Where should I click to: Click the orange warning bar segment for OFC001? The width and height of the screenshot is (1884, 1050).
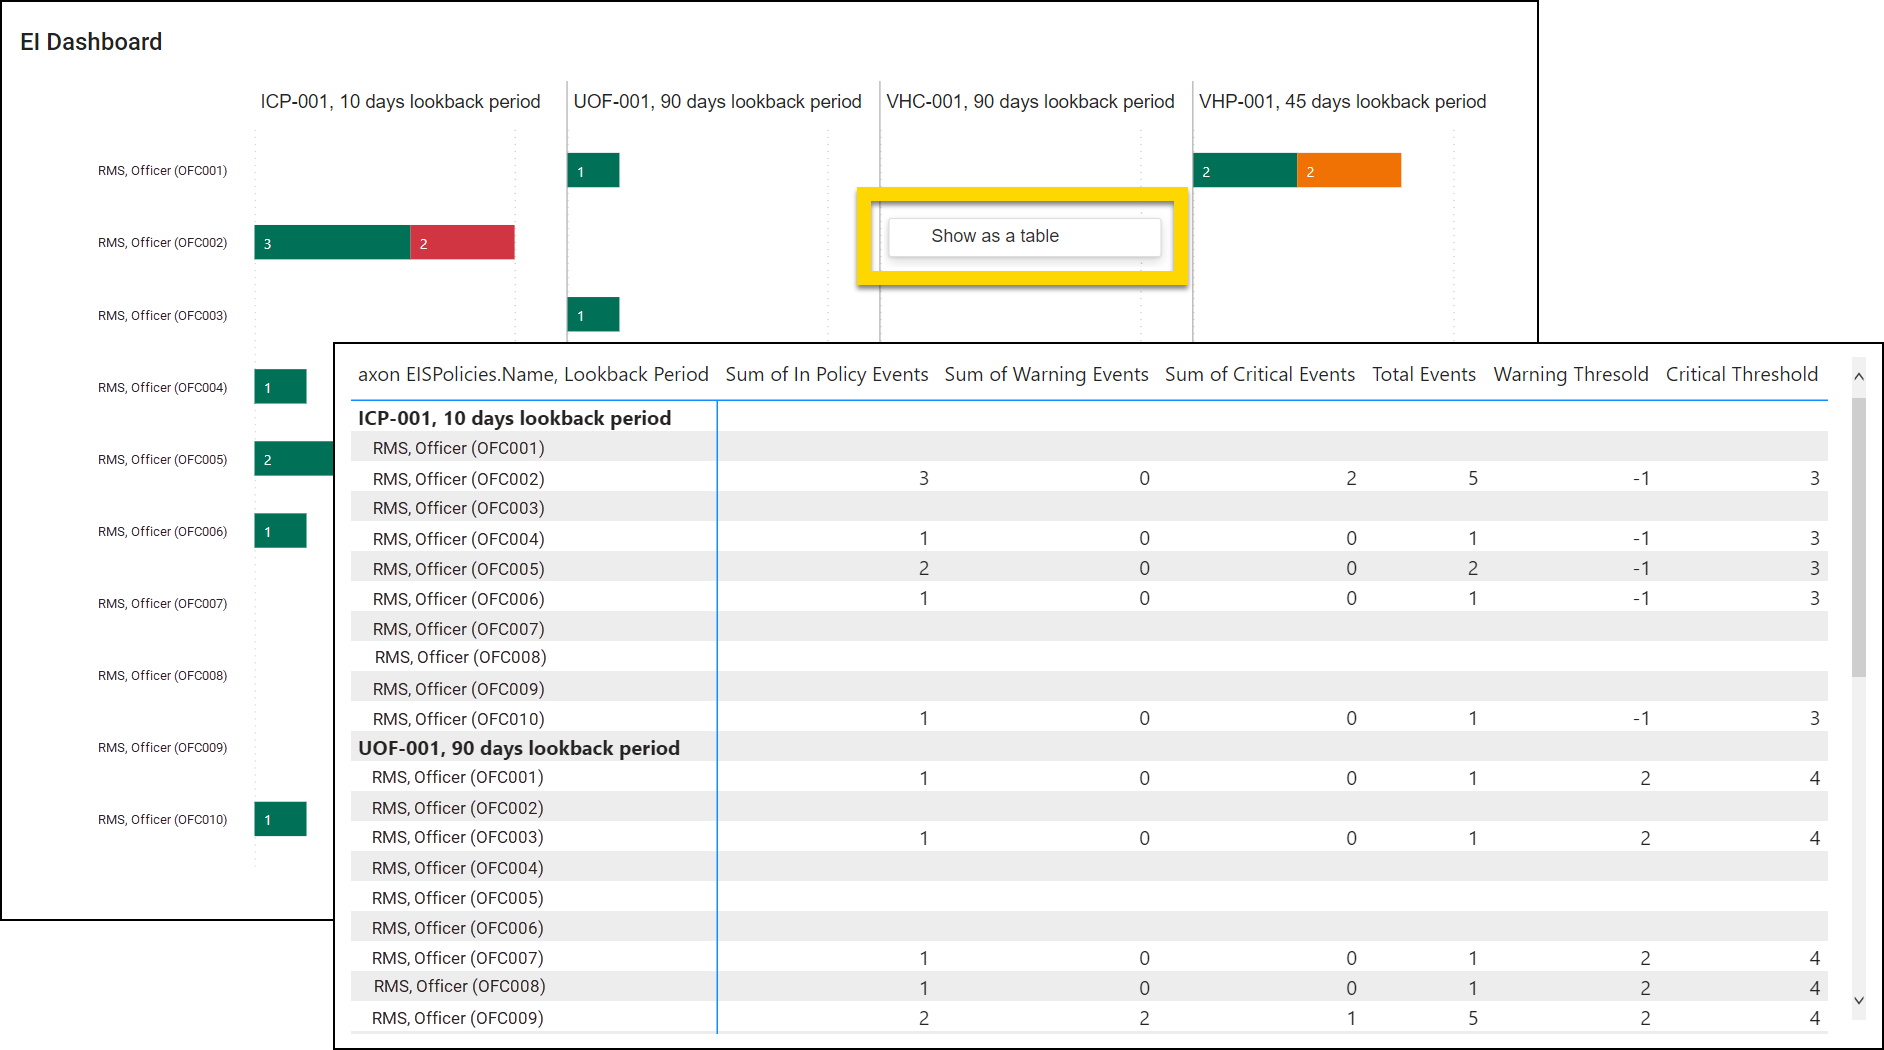[1348, 171]
